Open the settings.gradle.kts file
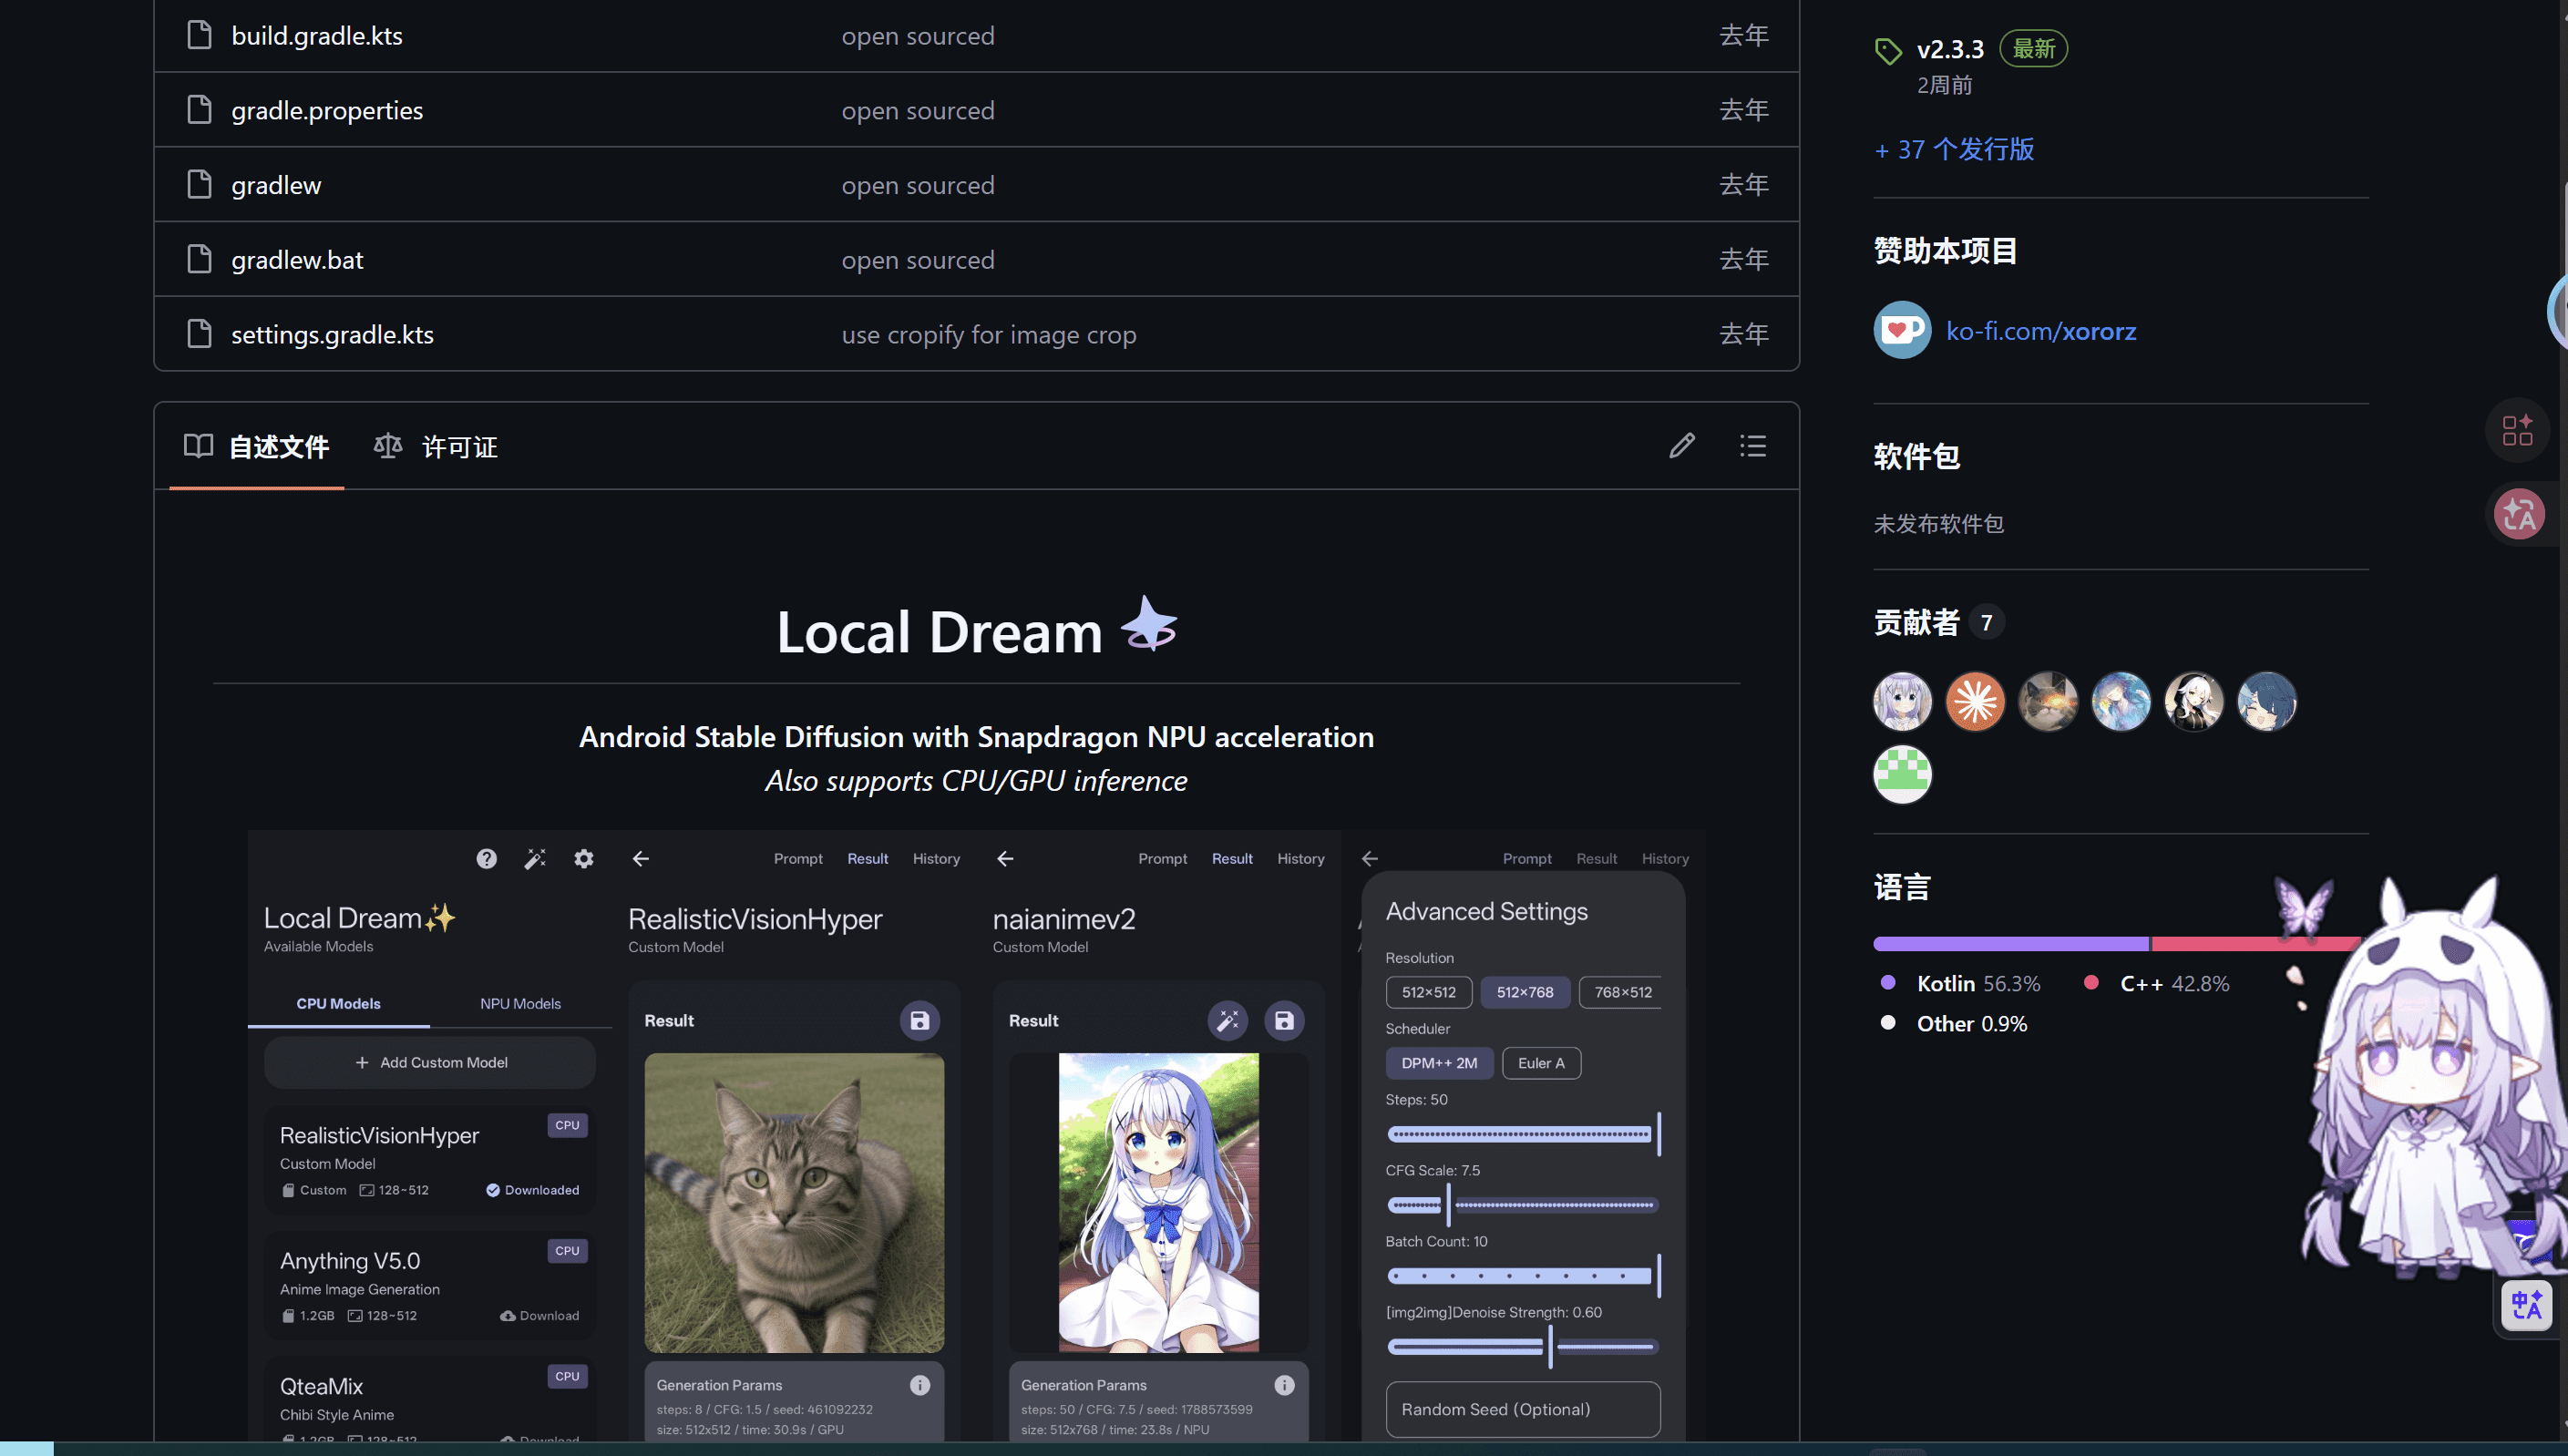 point(332,334)
